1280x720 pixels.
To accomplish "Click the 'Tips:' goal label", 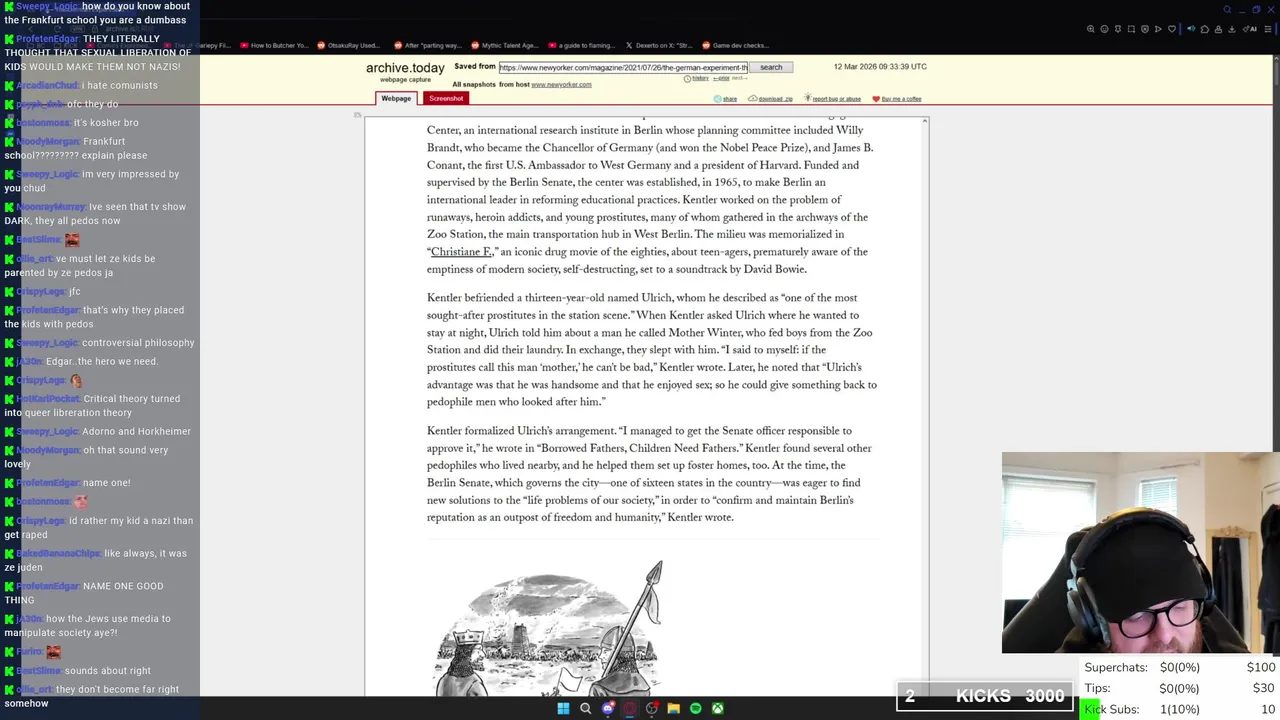I will [1097, 688].
